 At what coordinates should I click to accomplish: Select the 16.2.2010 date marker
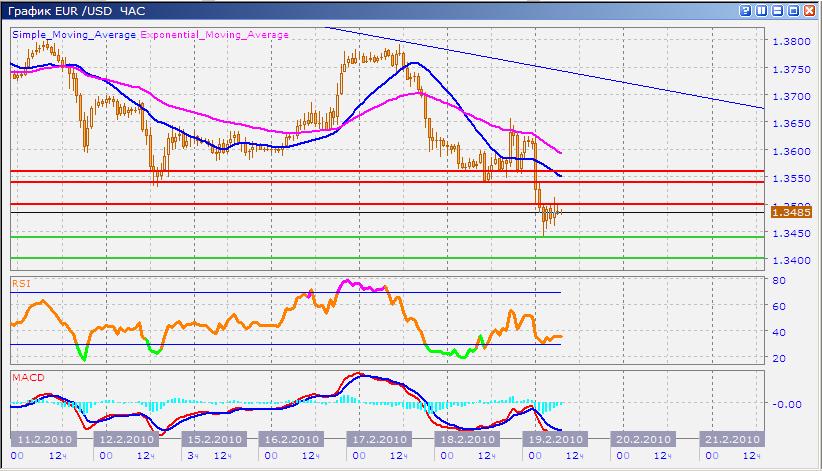pyautogui.click(x=293, y=439)
